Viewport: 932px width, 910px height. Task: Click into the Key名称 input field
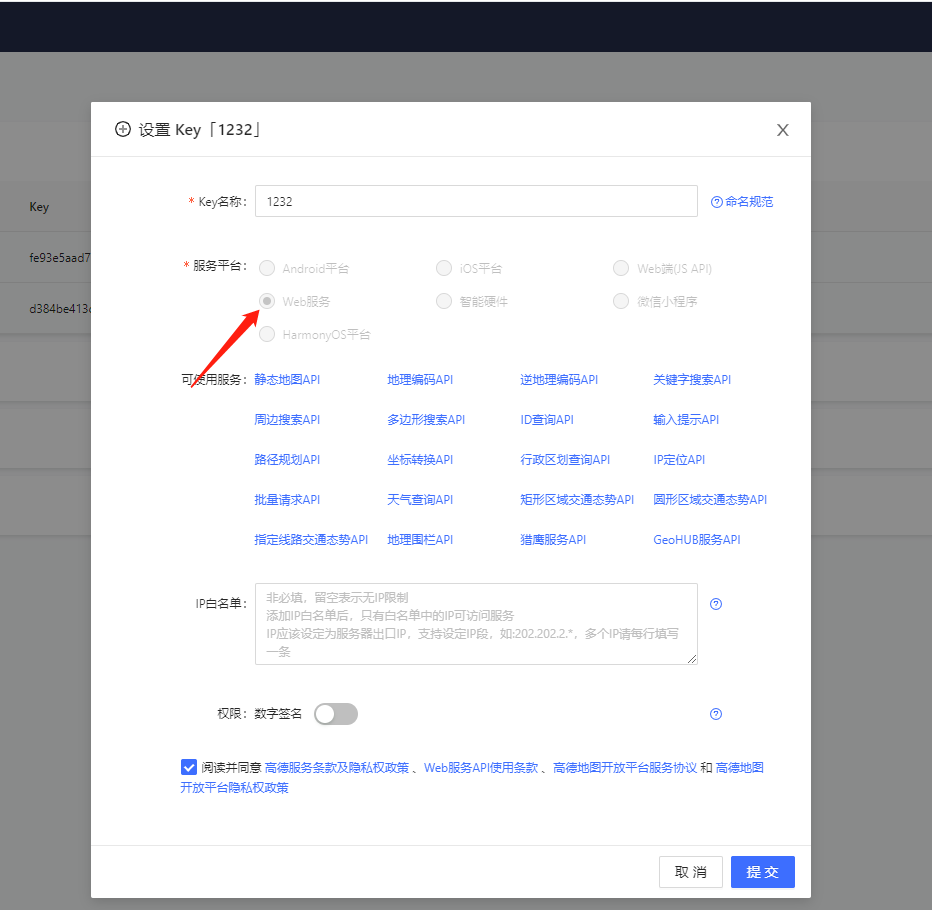476,201
